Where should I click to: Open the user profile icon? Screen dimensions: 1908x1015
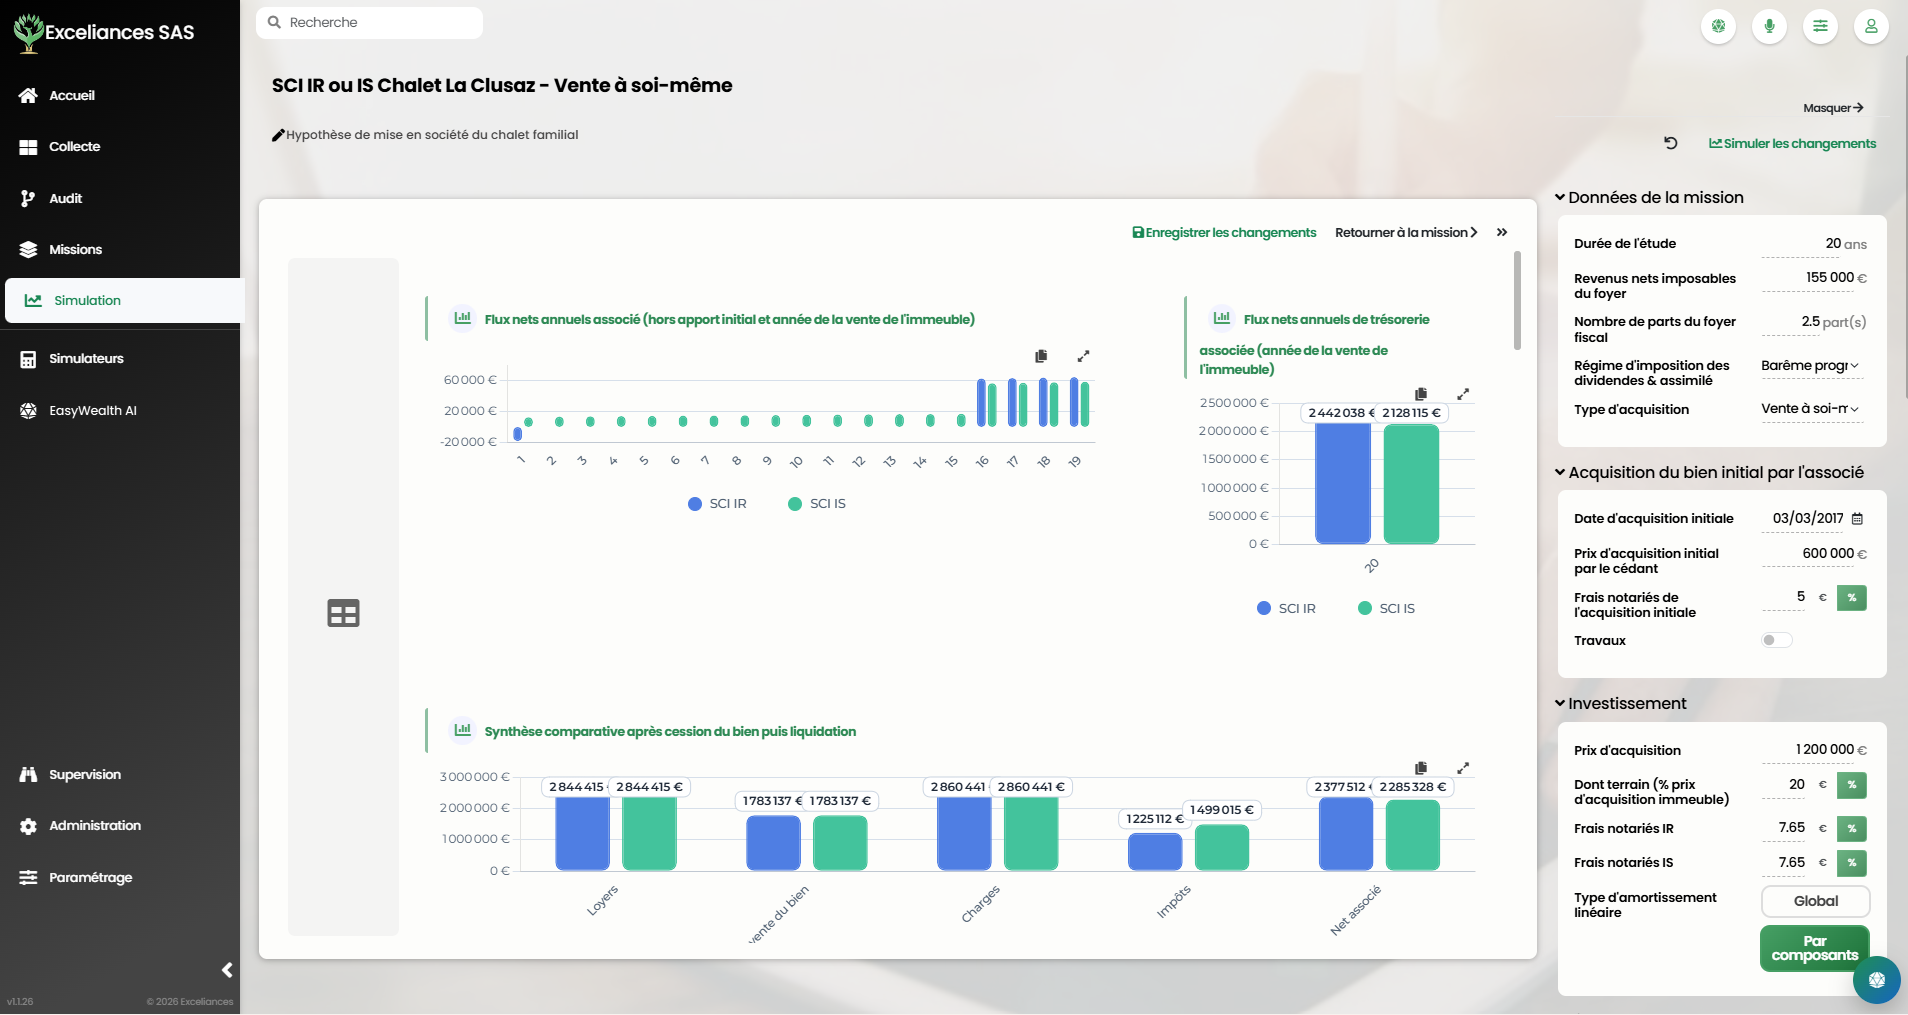pos(1871,26)
